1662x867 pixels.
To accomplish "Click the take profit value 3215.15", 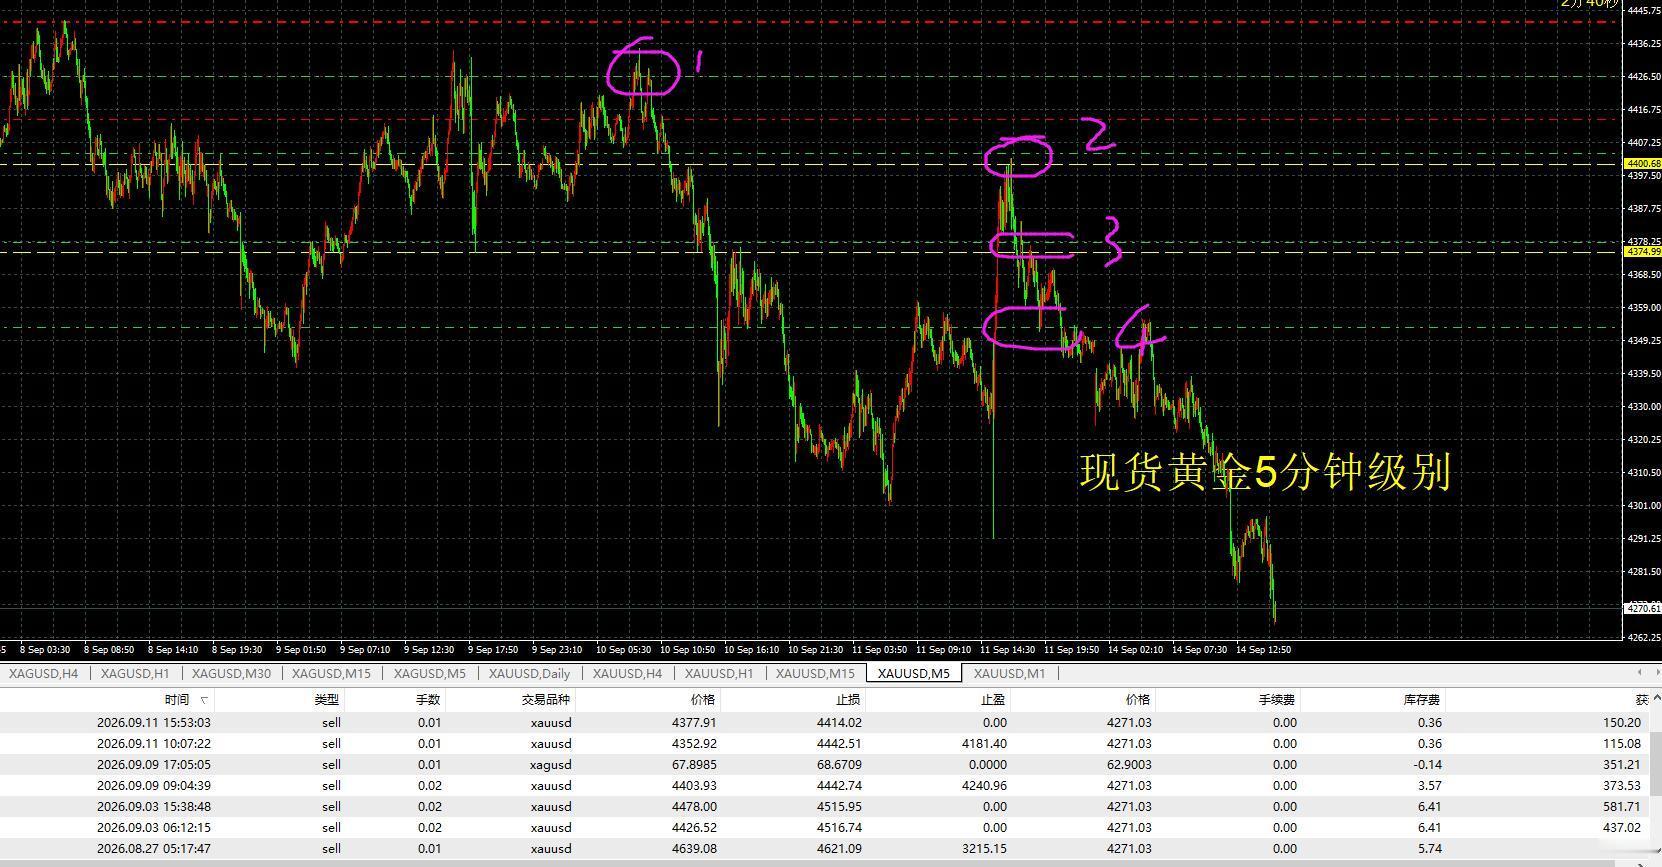I will [984, 848].
